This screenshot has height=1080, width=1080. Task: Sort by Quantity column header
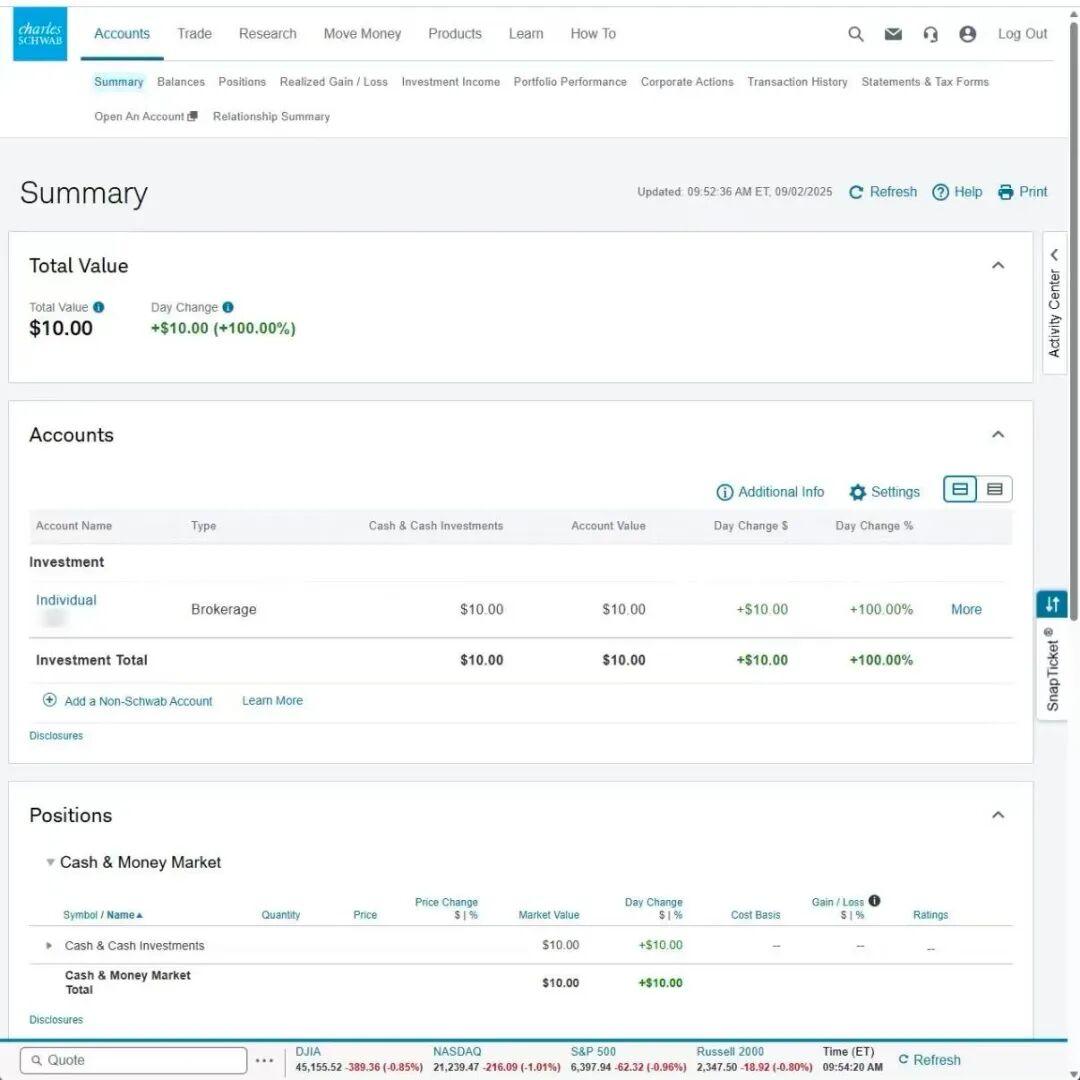pos(280,915)
